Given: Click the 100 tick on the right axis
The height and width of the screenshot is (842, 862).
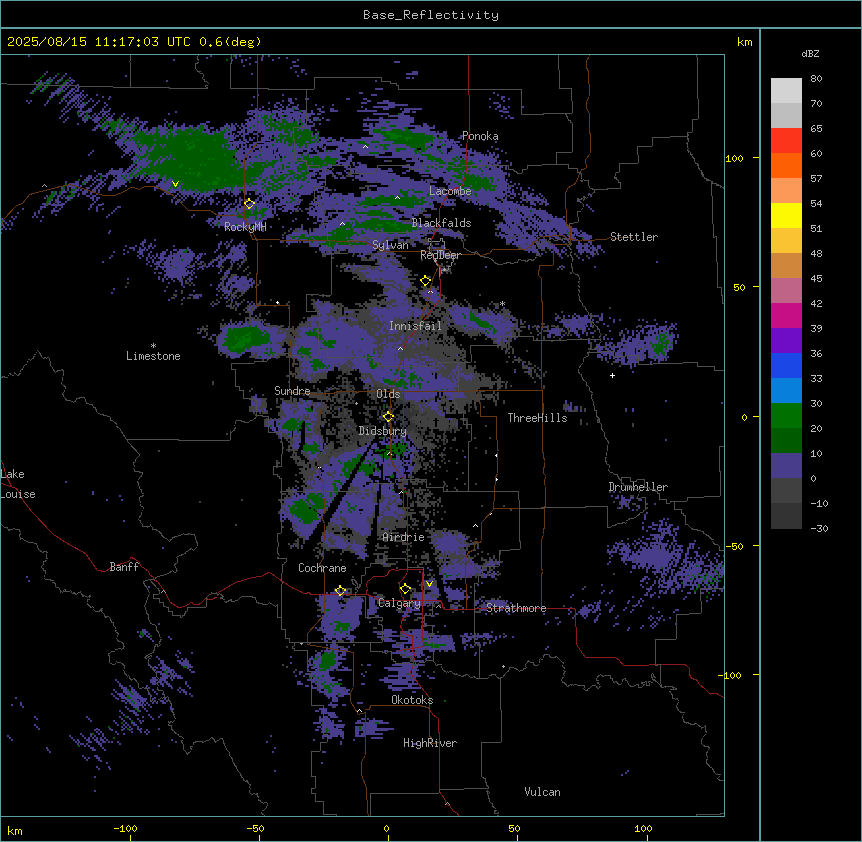Looking at the screenshot, I should (x=734, y=159).
